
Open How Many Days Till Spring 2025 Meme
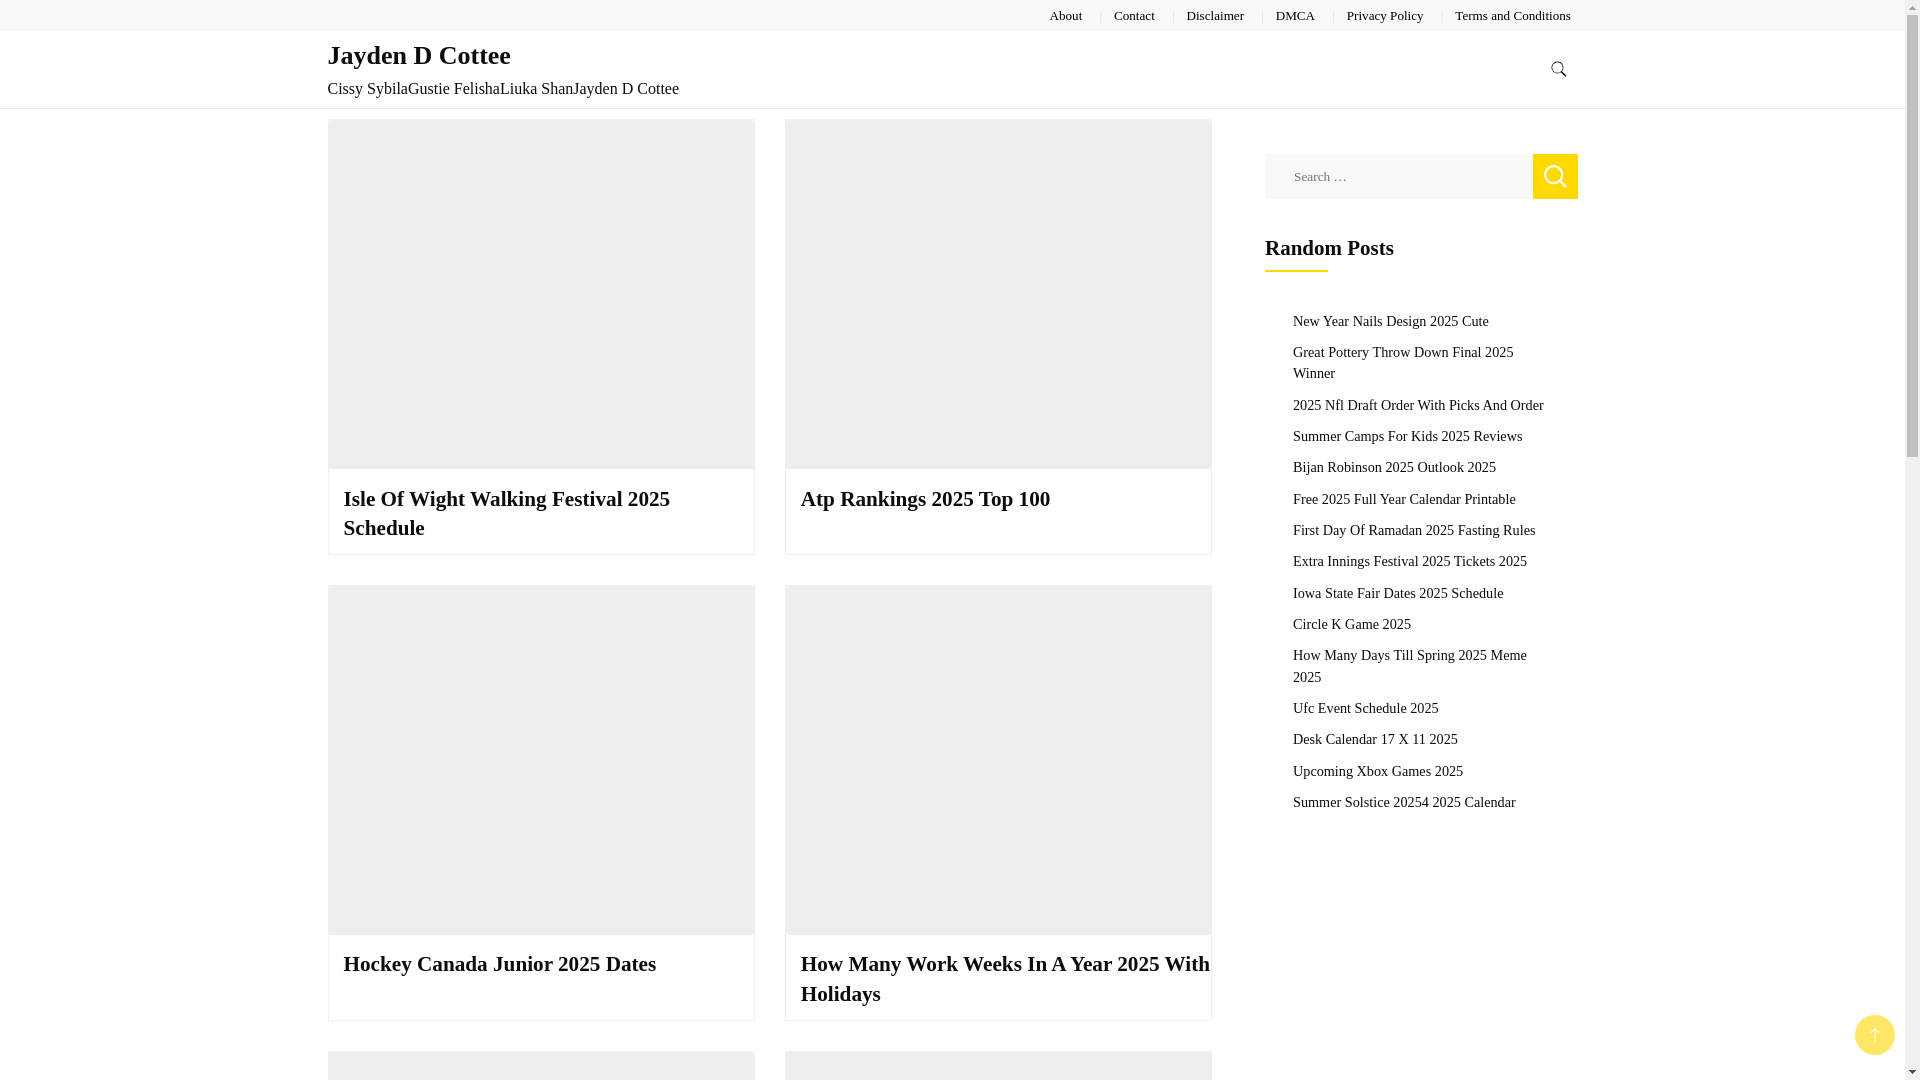click(x=1409, y=666)
